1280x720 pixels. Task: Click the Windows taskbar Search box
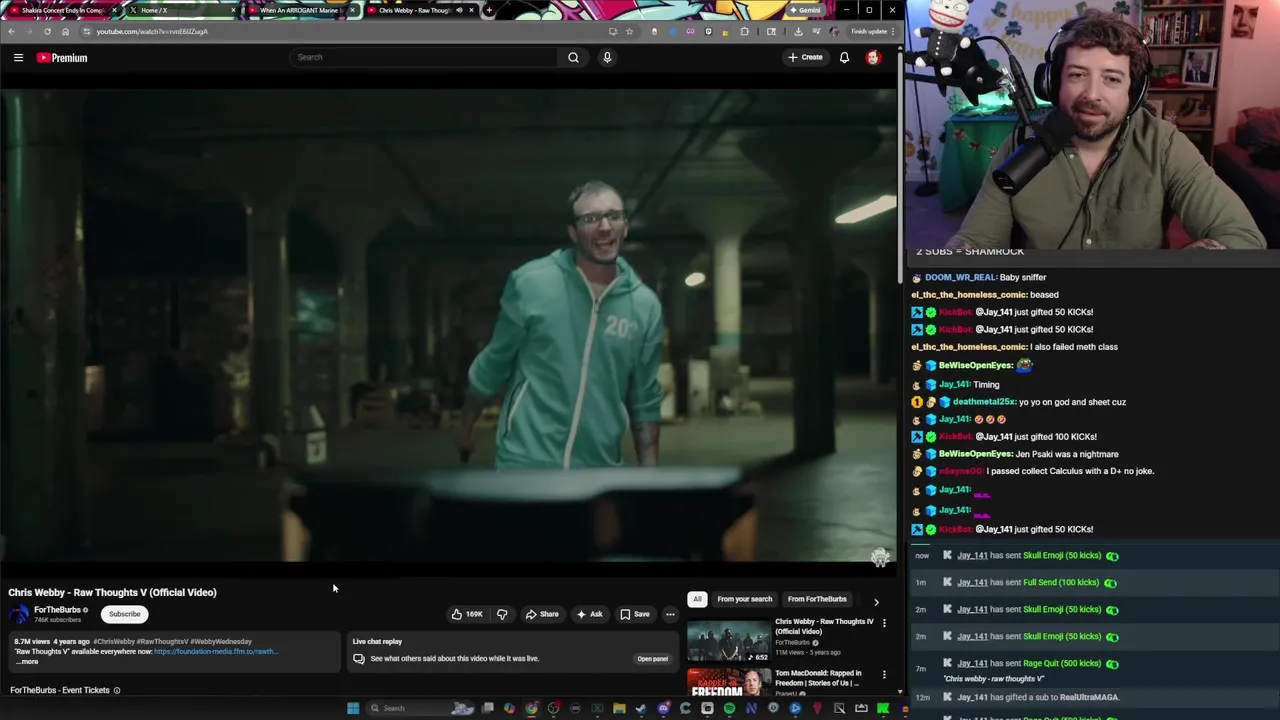420,708
